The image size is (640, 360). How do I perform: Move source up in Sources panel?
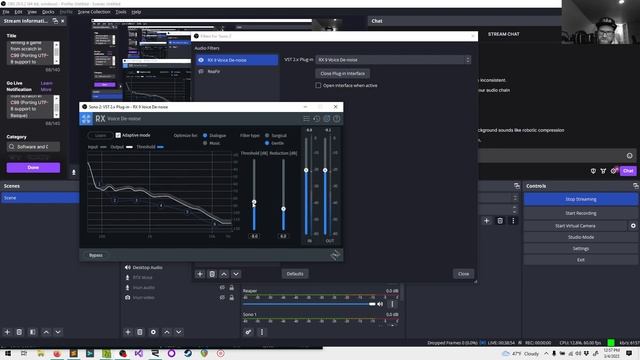(x=167, y=332)
